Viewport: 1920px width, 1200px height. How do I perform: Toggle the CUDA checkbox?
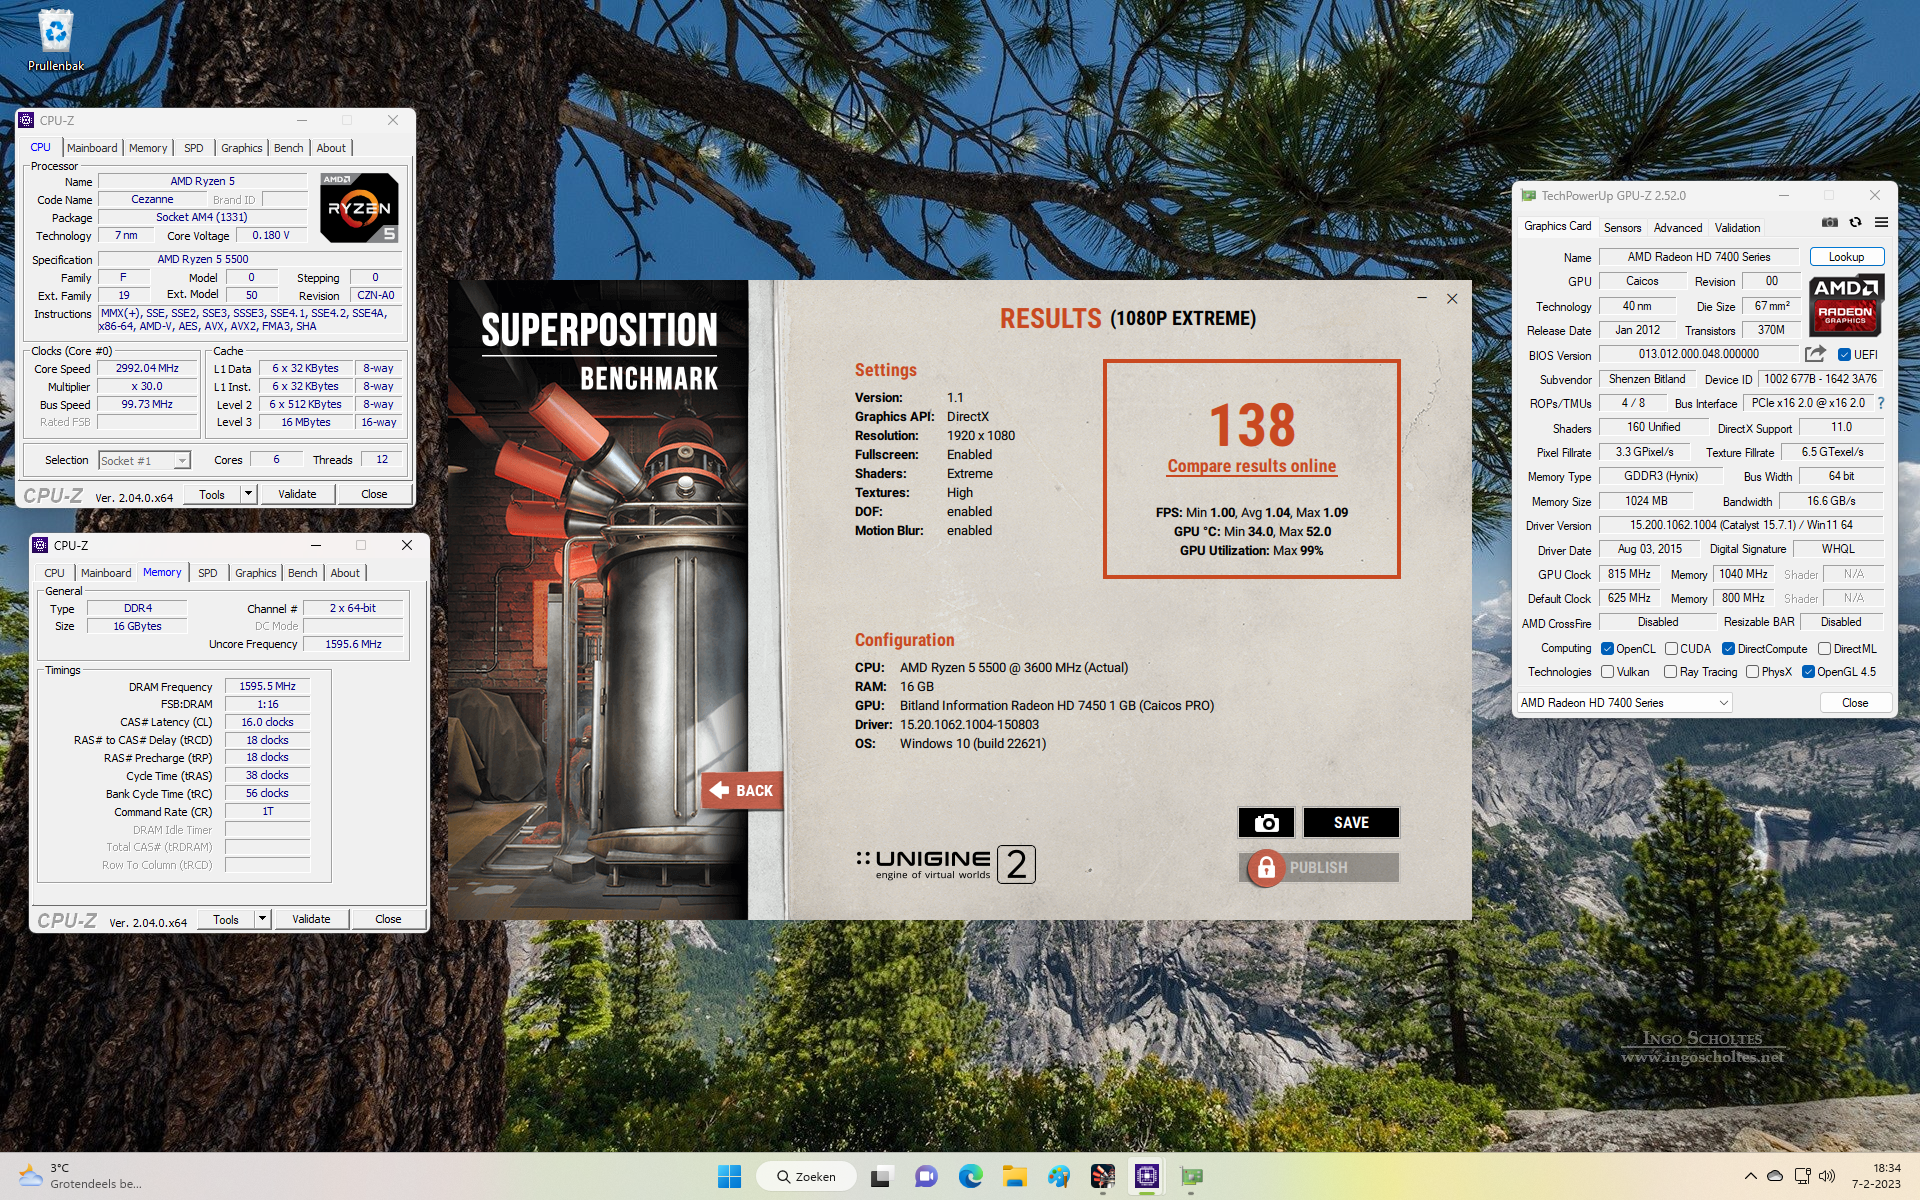coord(1671,649)
